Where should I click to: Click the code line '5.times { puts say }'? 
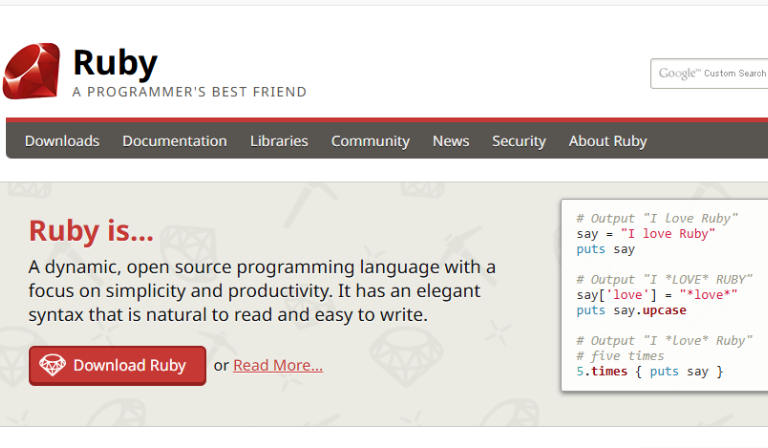click(649, 372)
